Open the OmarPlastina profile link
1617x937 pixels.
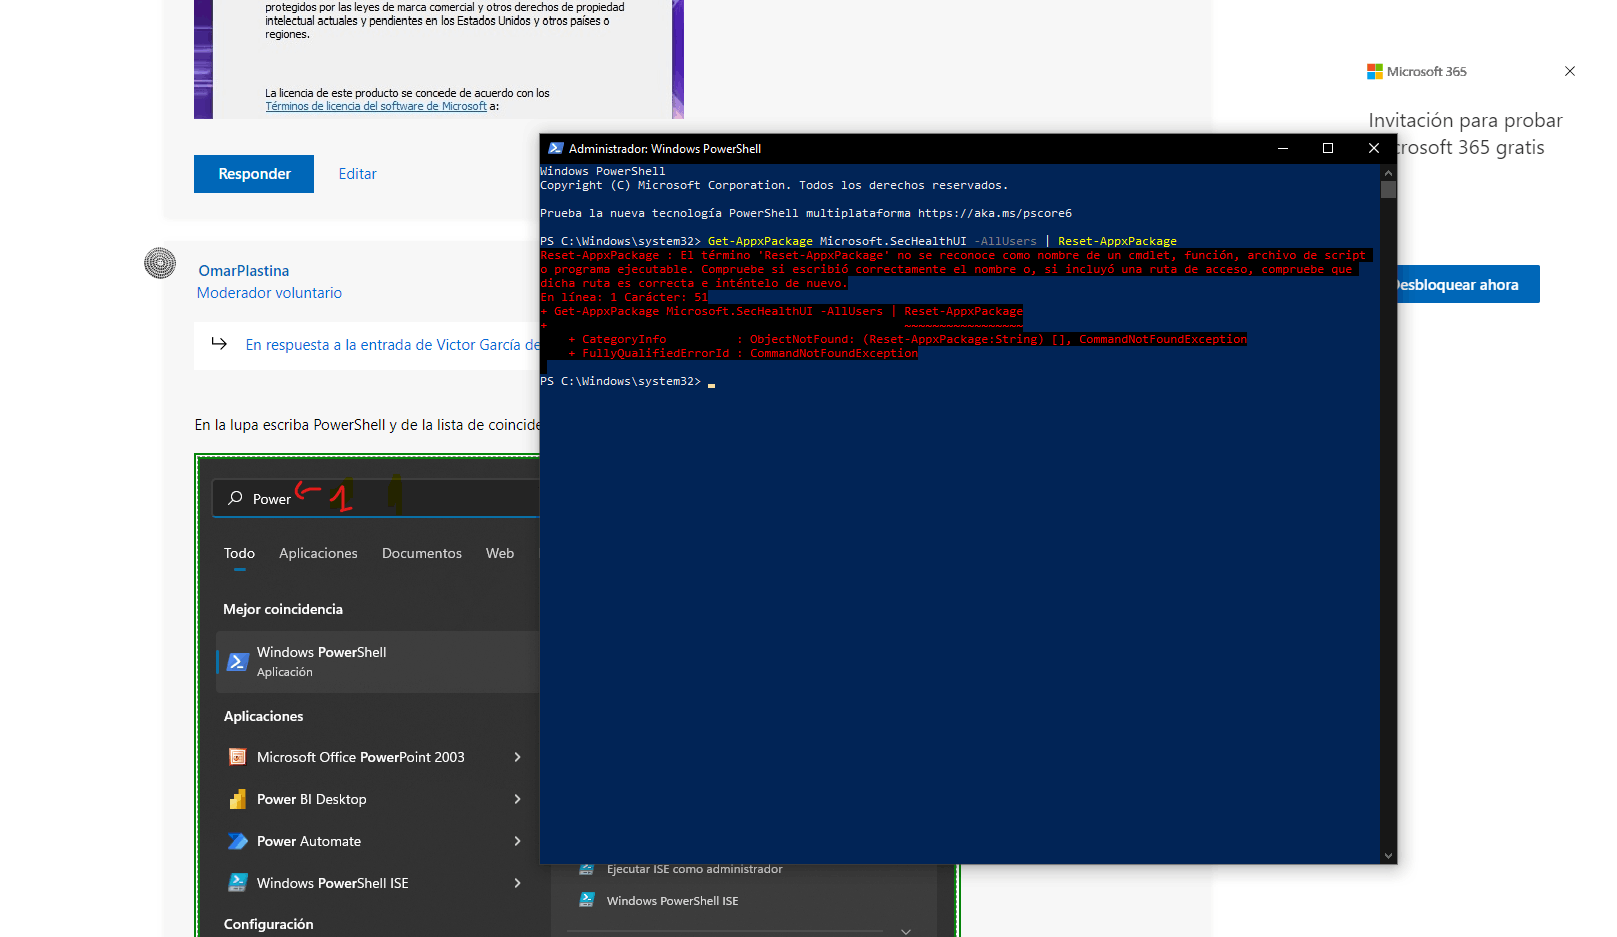pyautogui.click(x=244, y=271)
